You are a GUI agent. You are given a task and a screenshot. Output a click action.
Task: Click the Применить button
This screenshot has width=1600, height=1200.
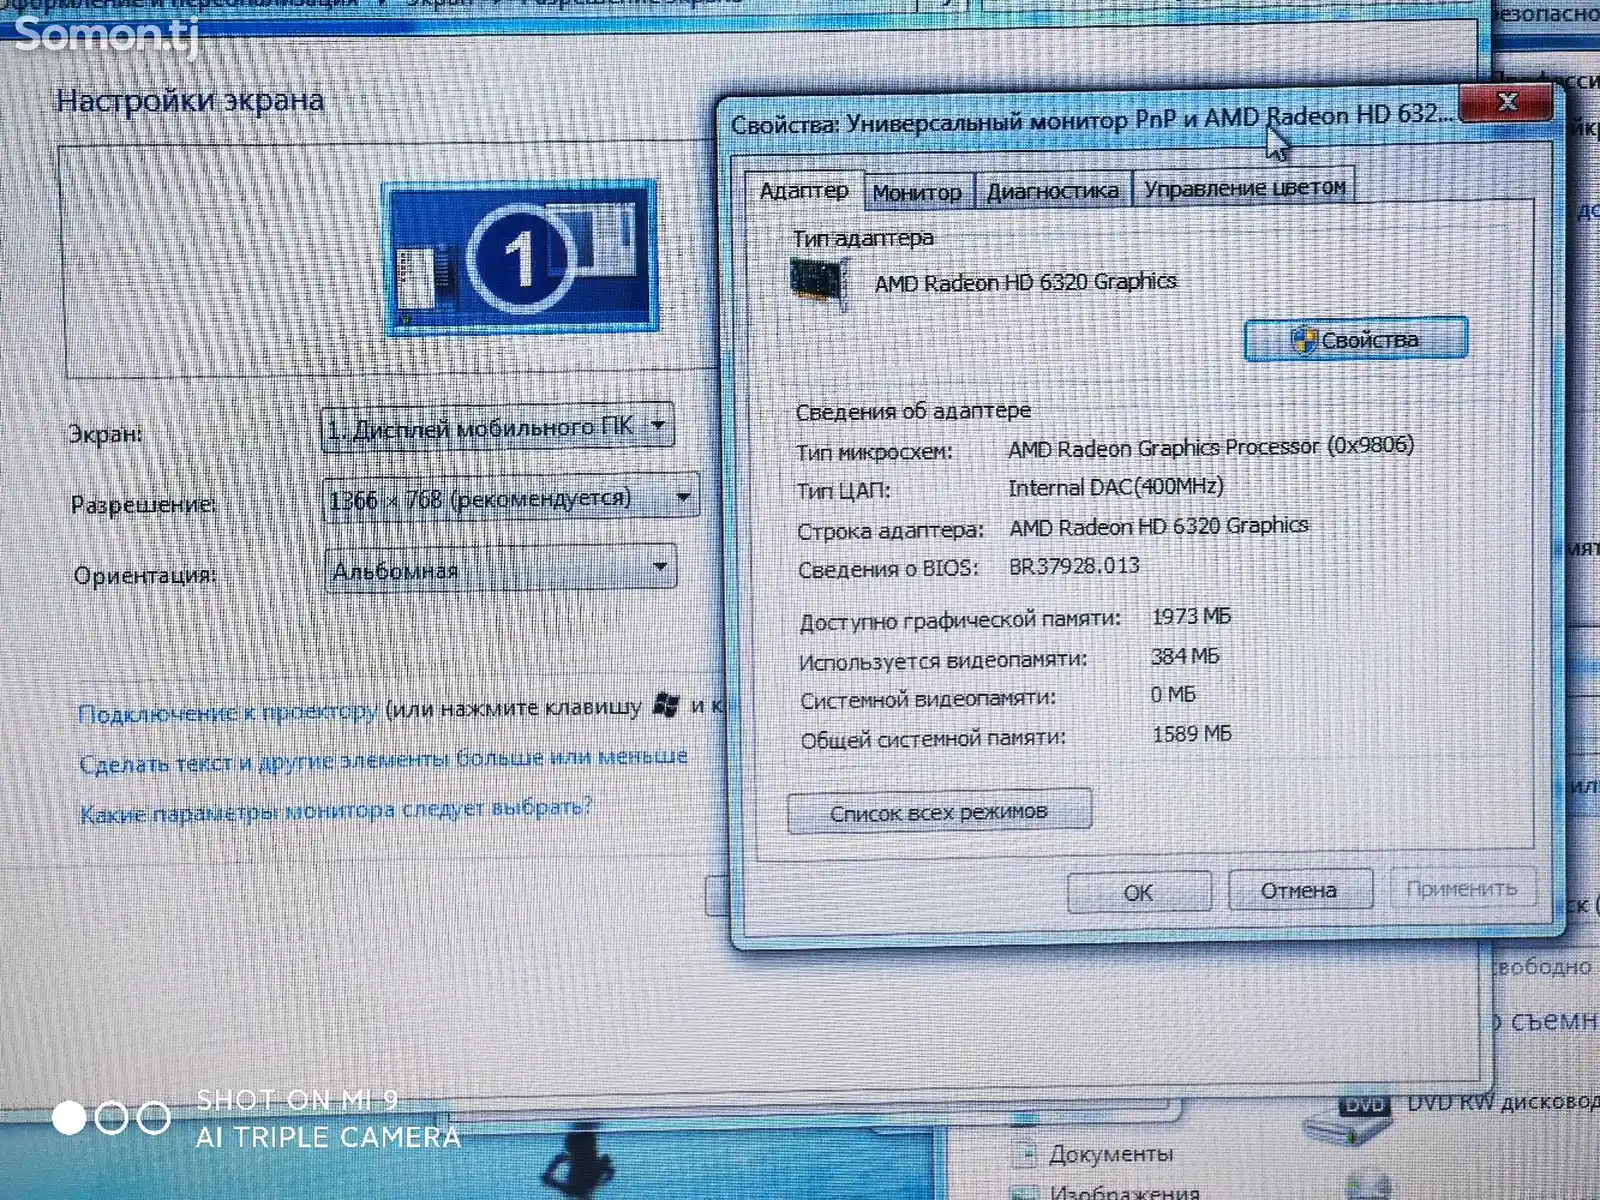coord(1462,888)
